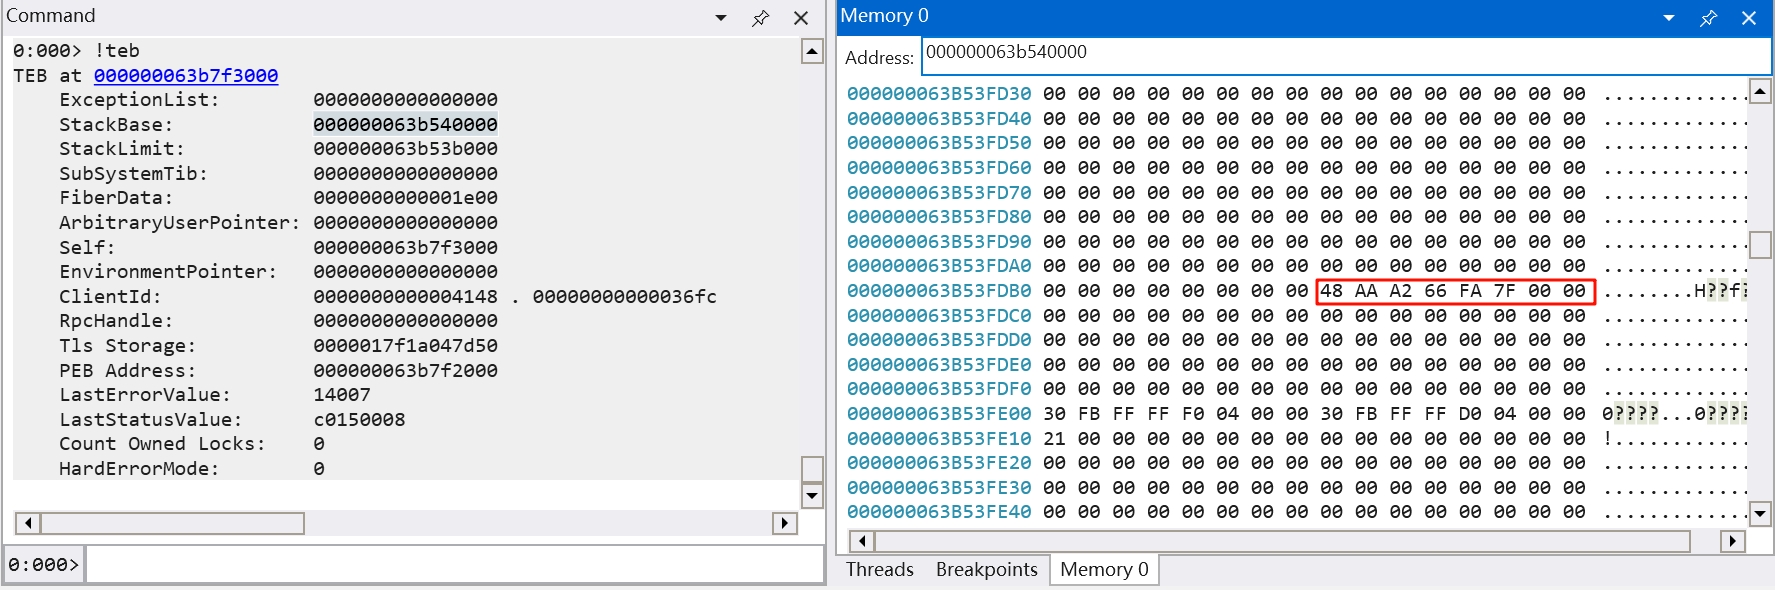Viewport: 1775px width, 590px height.
Task: Open Memory 0 window position dropdown arrow
Action: 1668,18
